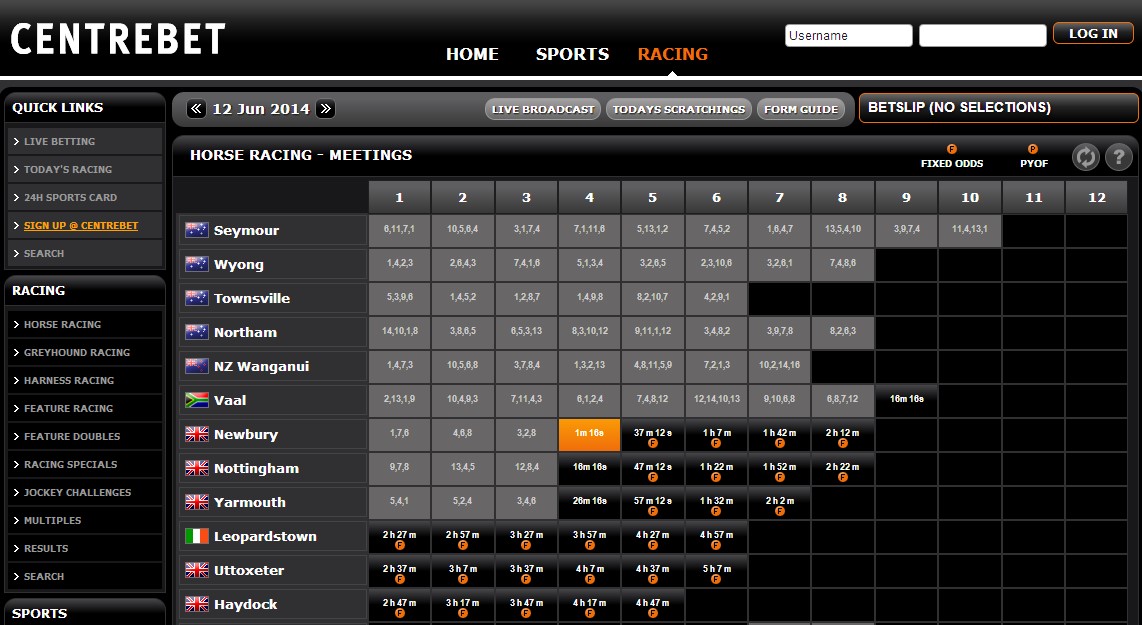Click the Nottingham UK flag icon
The height and width of the screenshot is (625, 1142).
click(x=197, y=468)
